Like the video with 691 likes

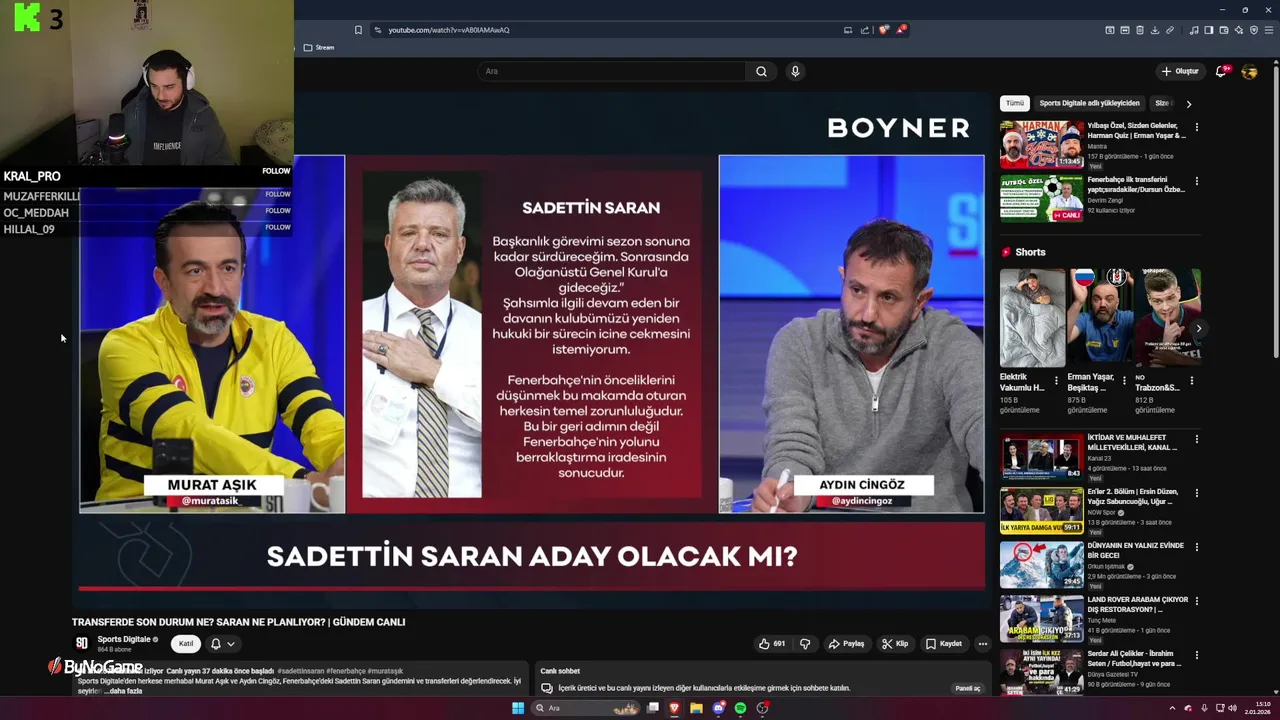tap(772, 644)
